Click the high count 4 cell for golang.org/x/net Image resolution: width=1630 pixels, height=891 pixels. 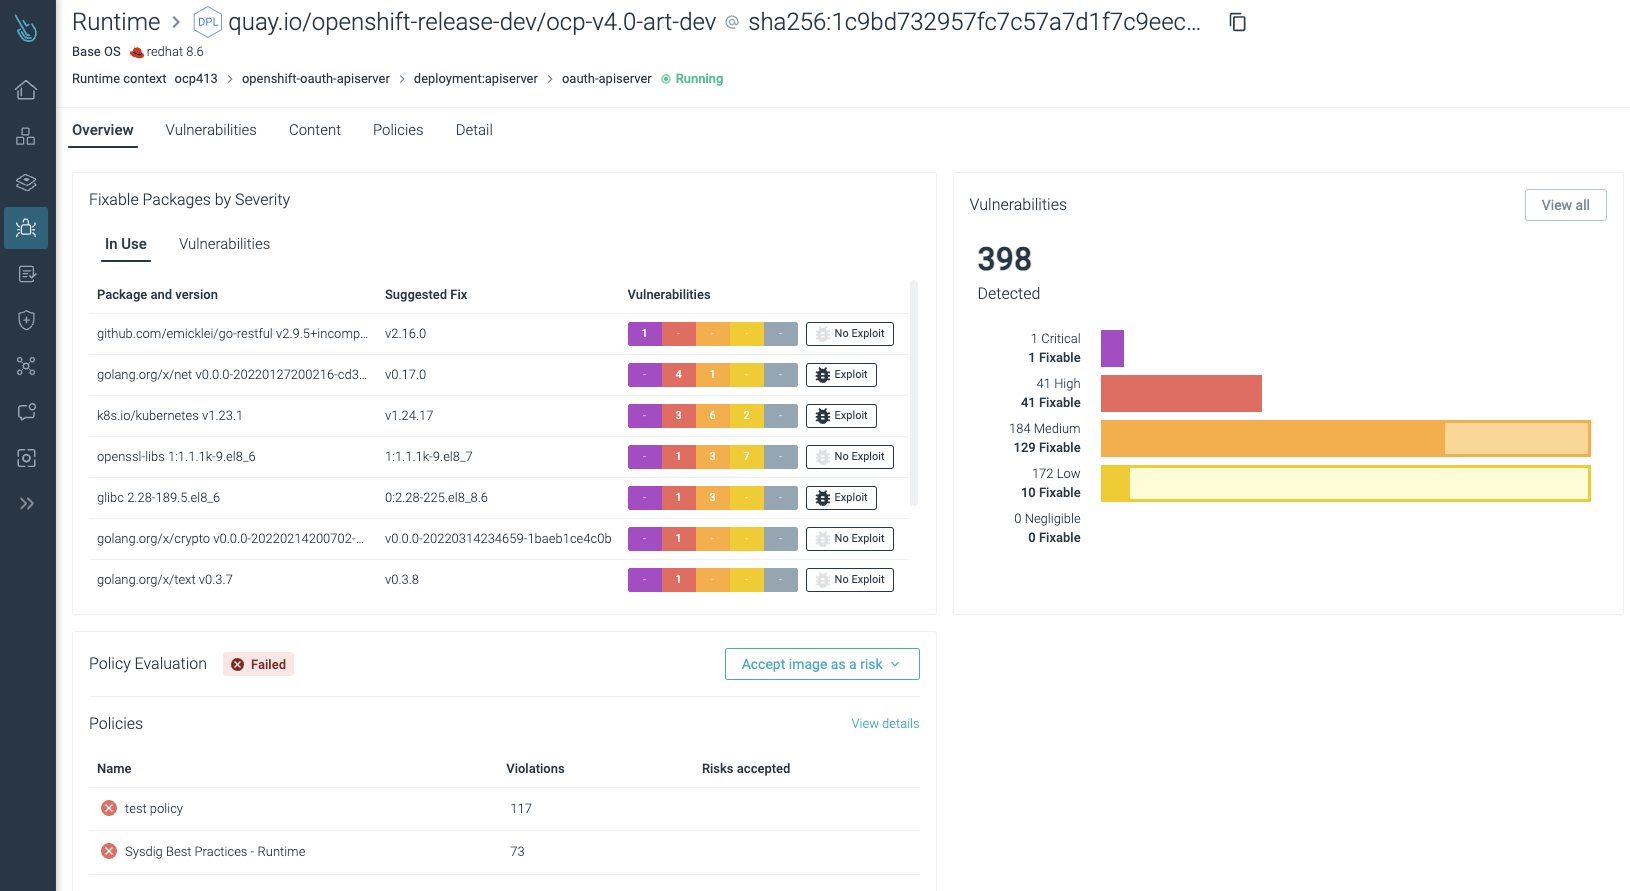point(678,375)
